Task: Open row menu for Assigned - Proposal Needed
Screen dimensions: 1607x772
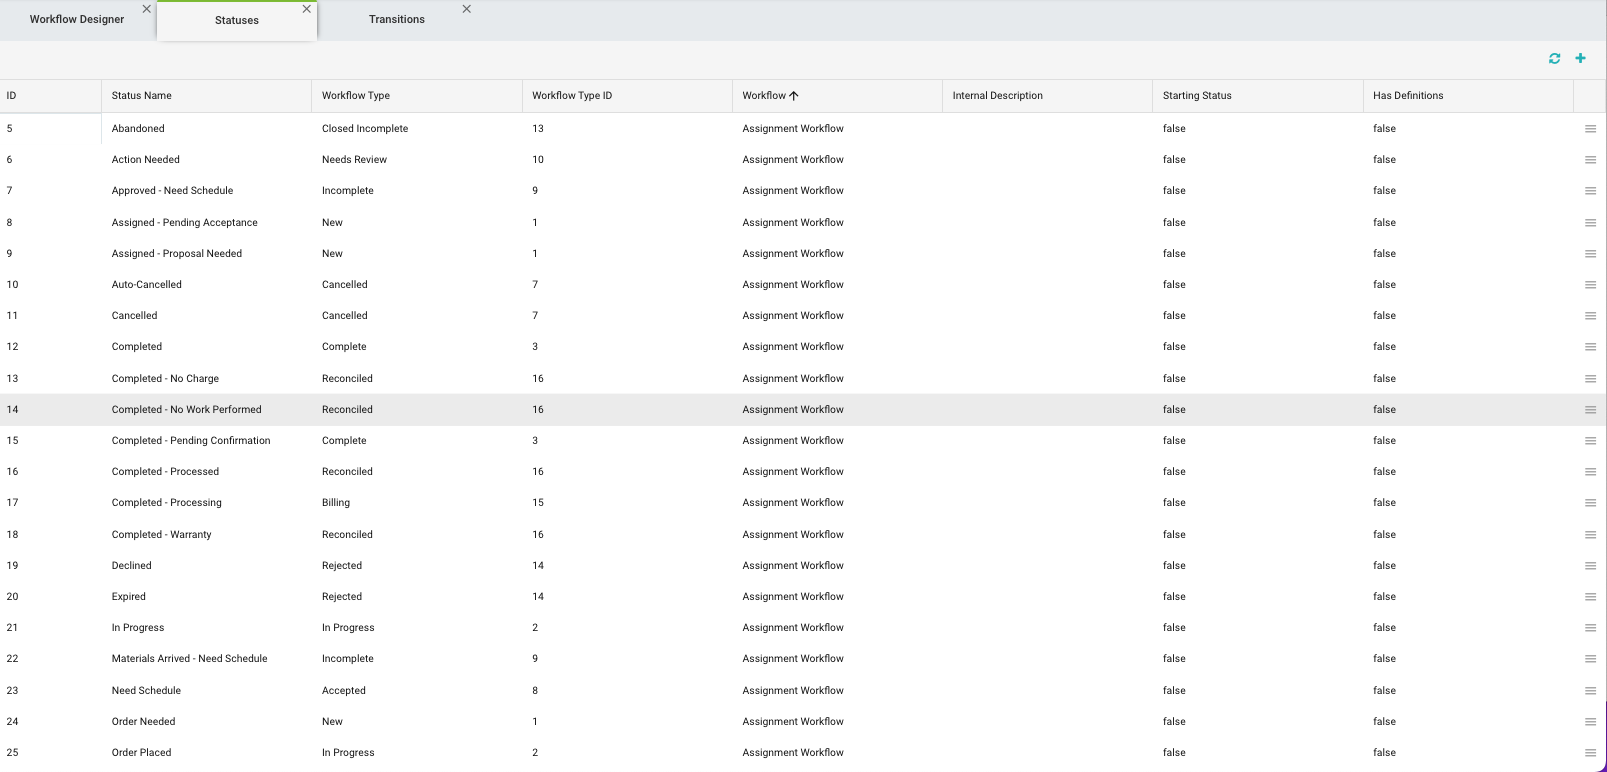Action: (x=1590, y=254)
